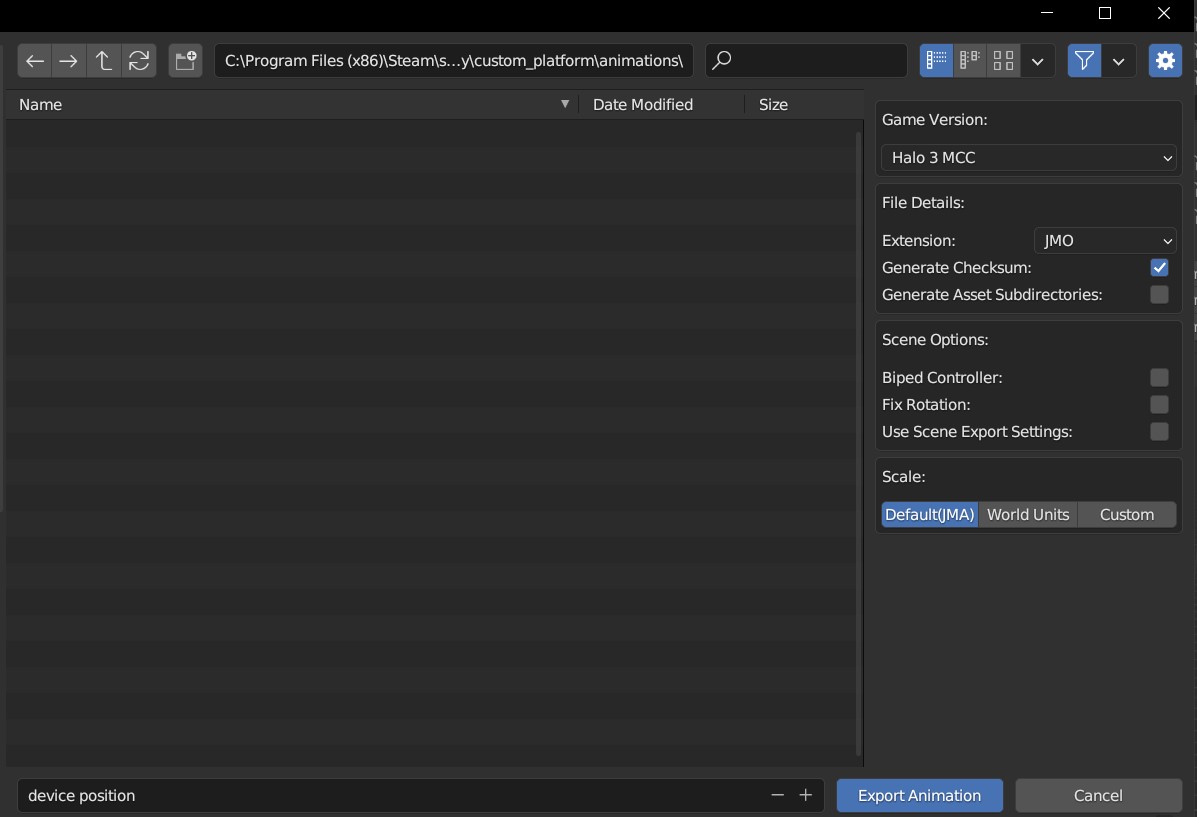
Task: Open Game Version dropdown Halo 3 MCC
Action: 1028,157
